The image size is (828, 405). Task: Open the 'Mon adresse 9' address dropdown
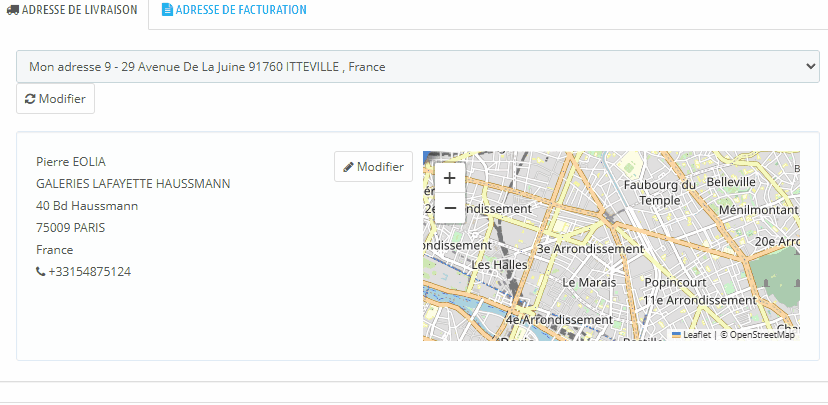coord(418,67)
